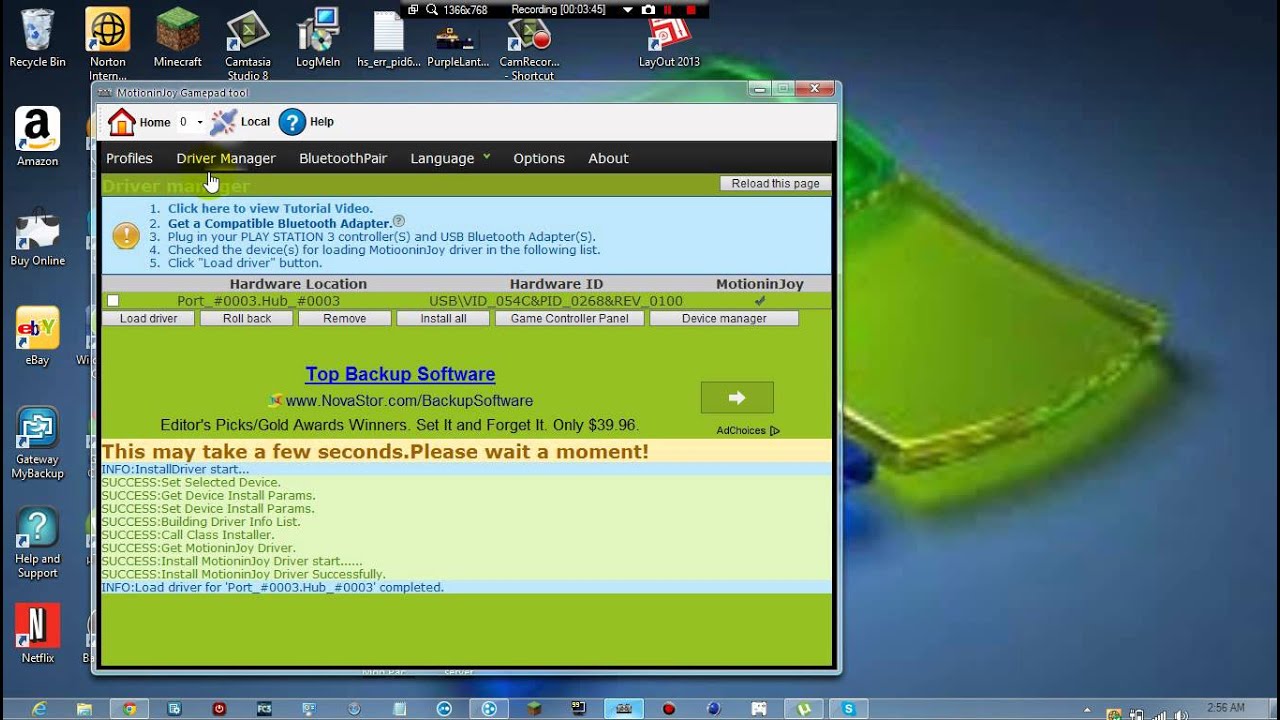Click Reload this page button
The image size is (1280, 720).
click(x=775, y=183)
